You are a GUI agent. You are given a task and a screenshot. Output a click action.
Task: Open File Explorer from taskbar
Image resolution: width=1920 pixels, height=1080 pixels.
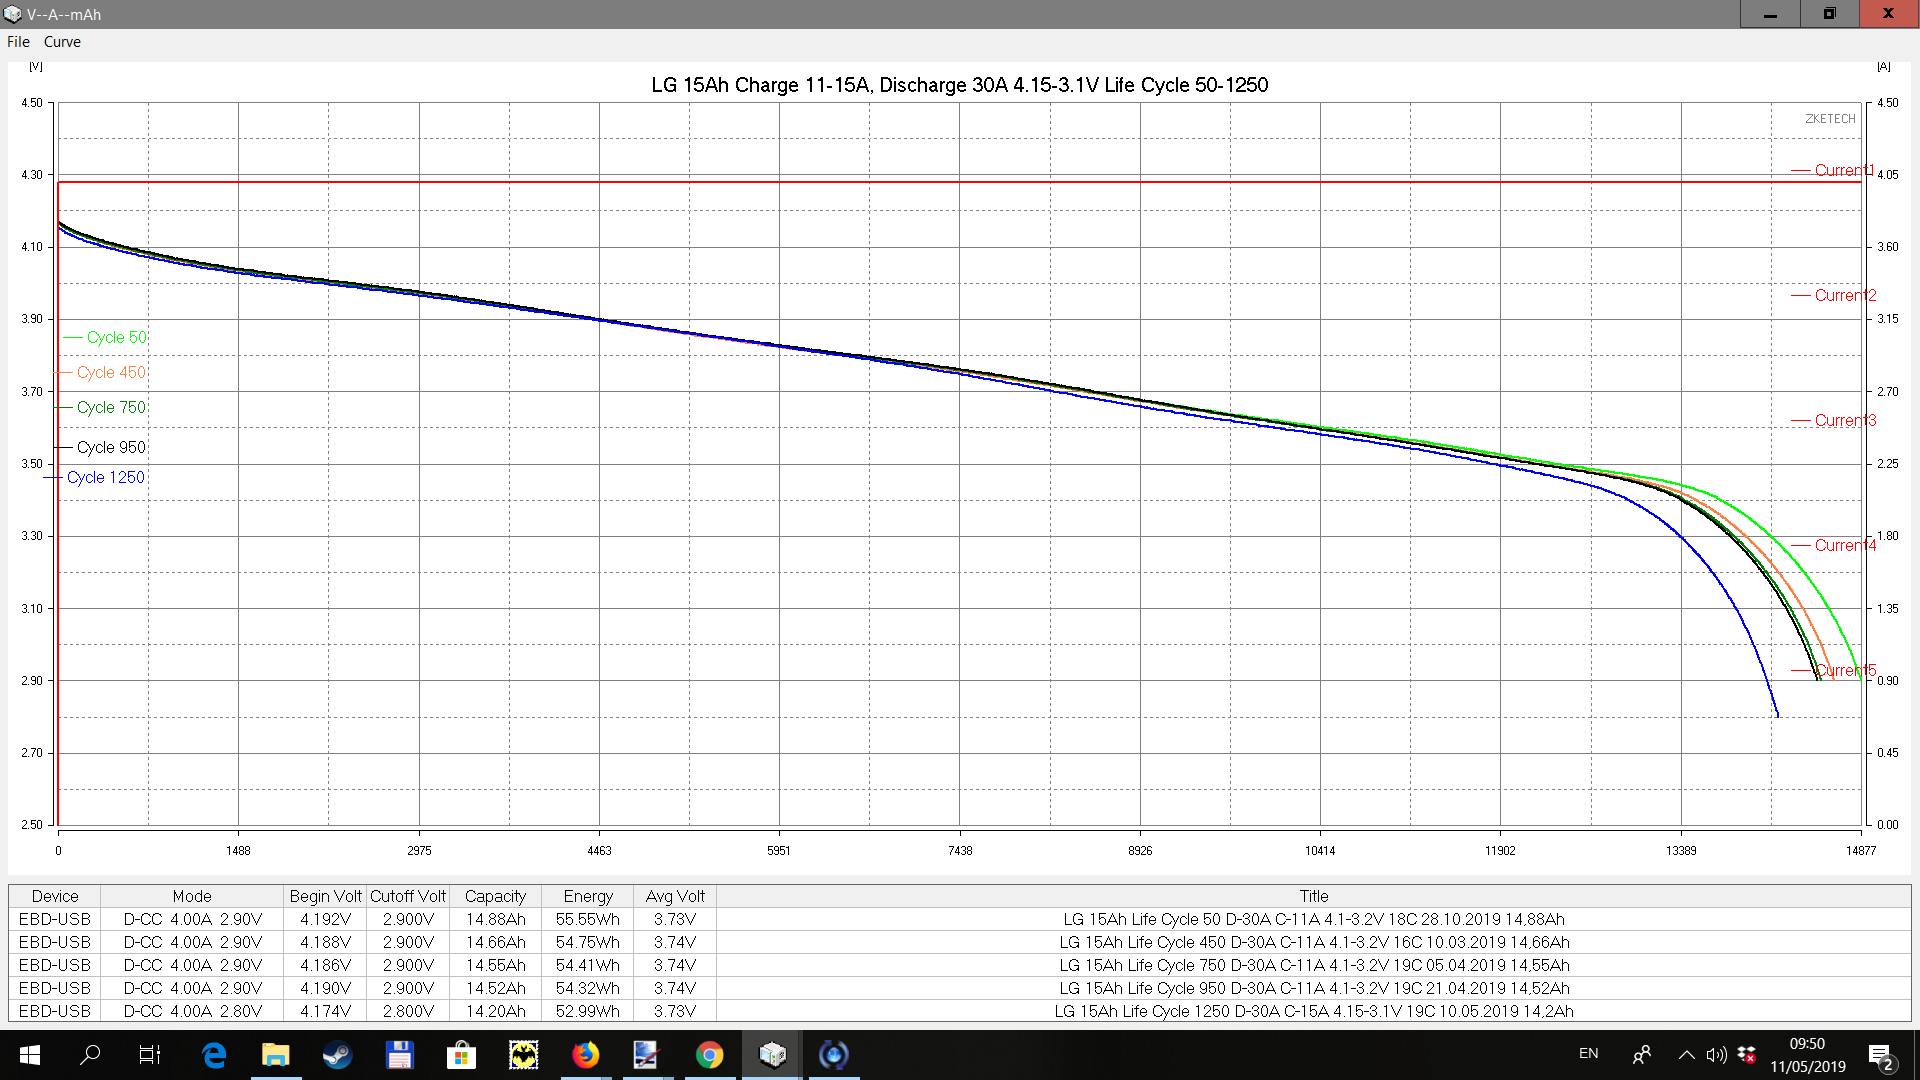[x=275, y=1054]
